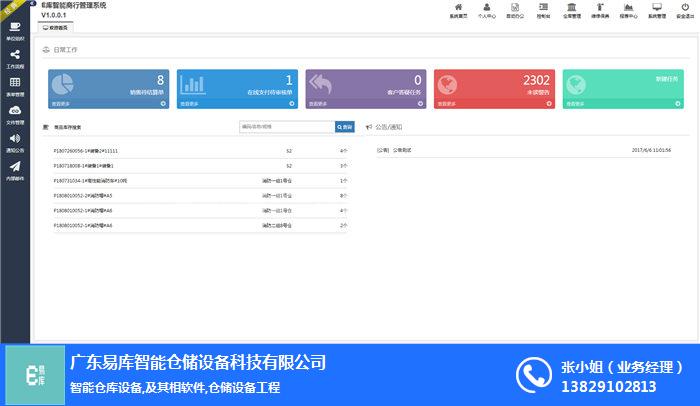Click the power icon to log out
Viewport: 700px width, 406px height.
click(x=685, y=7)
